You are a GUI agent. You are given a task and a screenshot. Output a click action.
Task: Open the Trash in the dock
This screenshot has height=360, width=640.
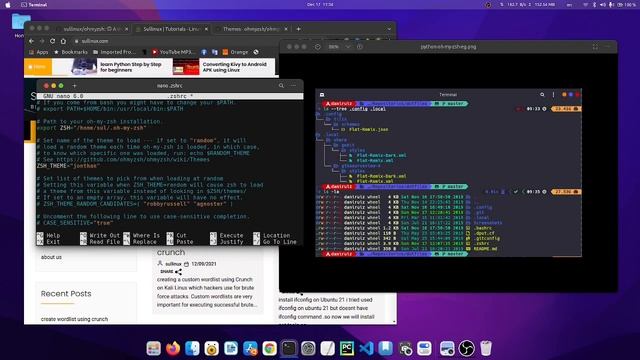pos(486,348)
